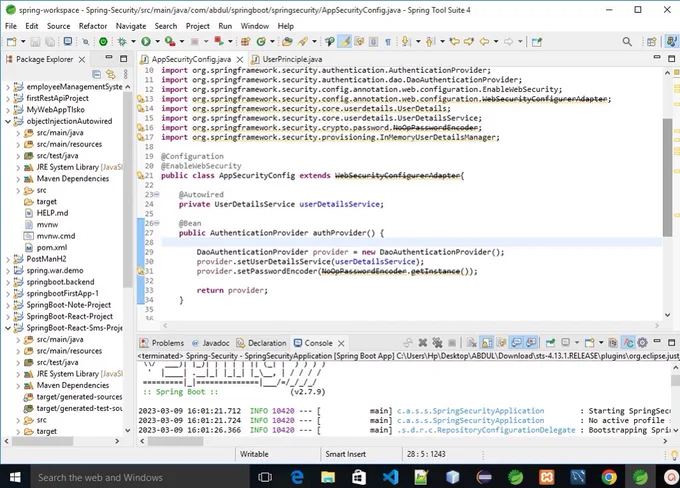680x488 pixels.
Task: Expand the PostManH2 project
Action: [x=7, y=259]
